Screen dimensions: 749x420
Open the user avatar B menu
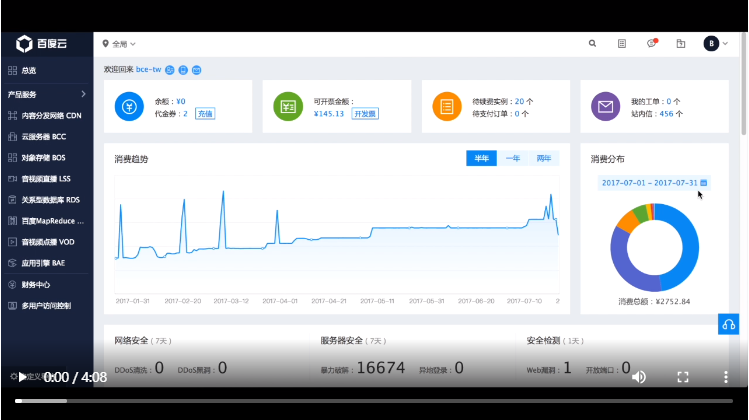tap(715, 43)
